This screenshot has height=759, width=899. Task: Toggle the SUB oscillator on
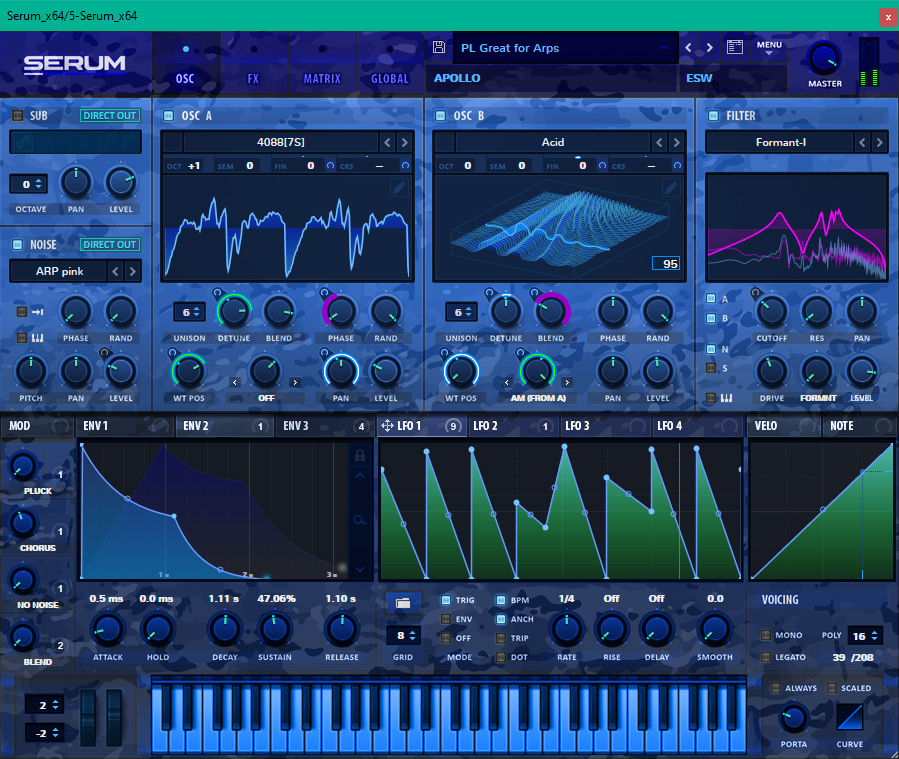tap(18, 115)
